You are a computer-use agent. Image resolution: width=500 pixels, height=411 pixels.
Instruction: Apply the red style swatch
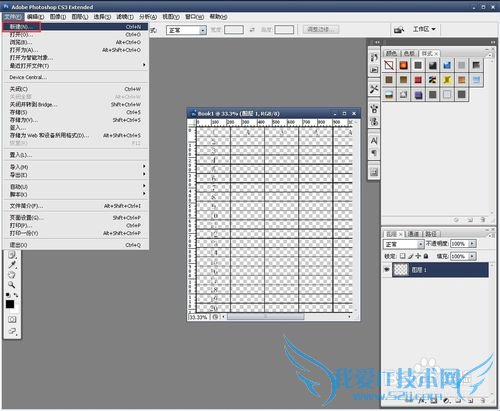click(x=418, y=80)
